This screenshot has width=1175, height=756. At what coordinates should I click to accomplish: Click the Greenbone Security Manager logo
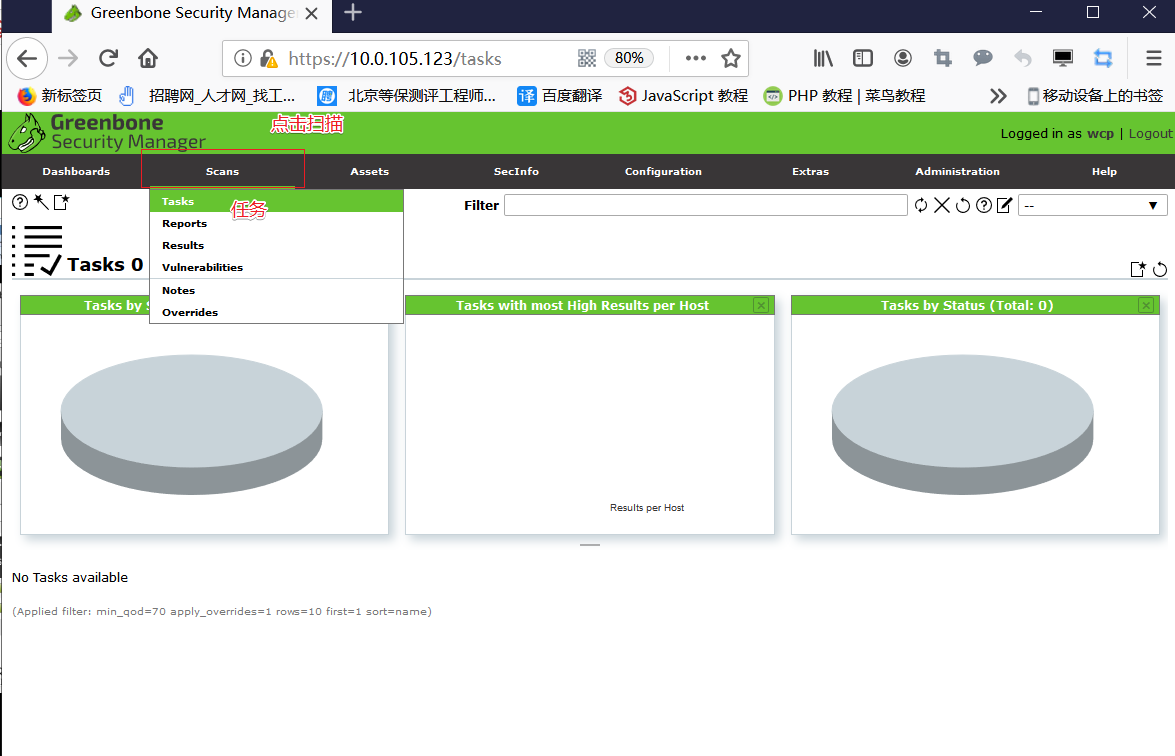point(106,133)
